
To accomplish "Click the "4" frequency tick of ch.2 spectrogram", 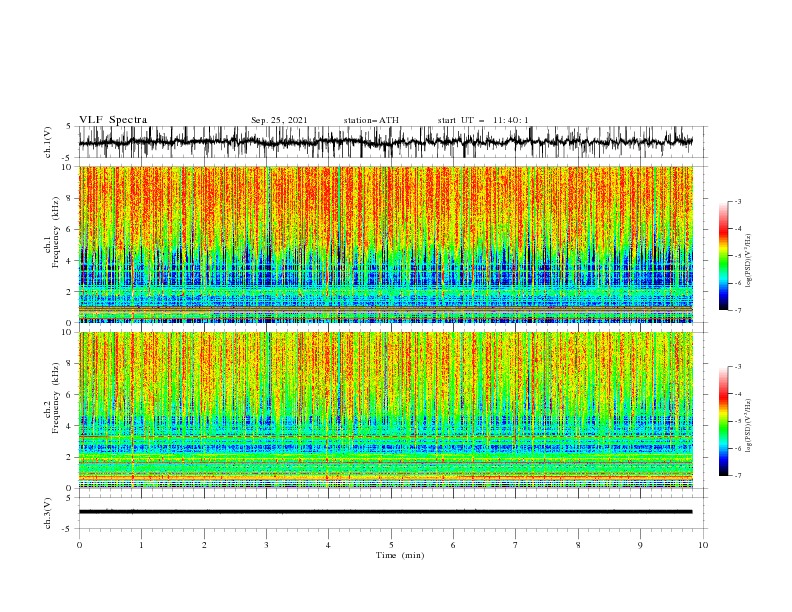I will pos(70,426).
